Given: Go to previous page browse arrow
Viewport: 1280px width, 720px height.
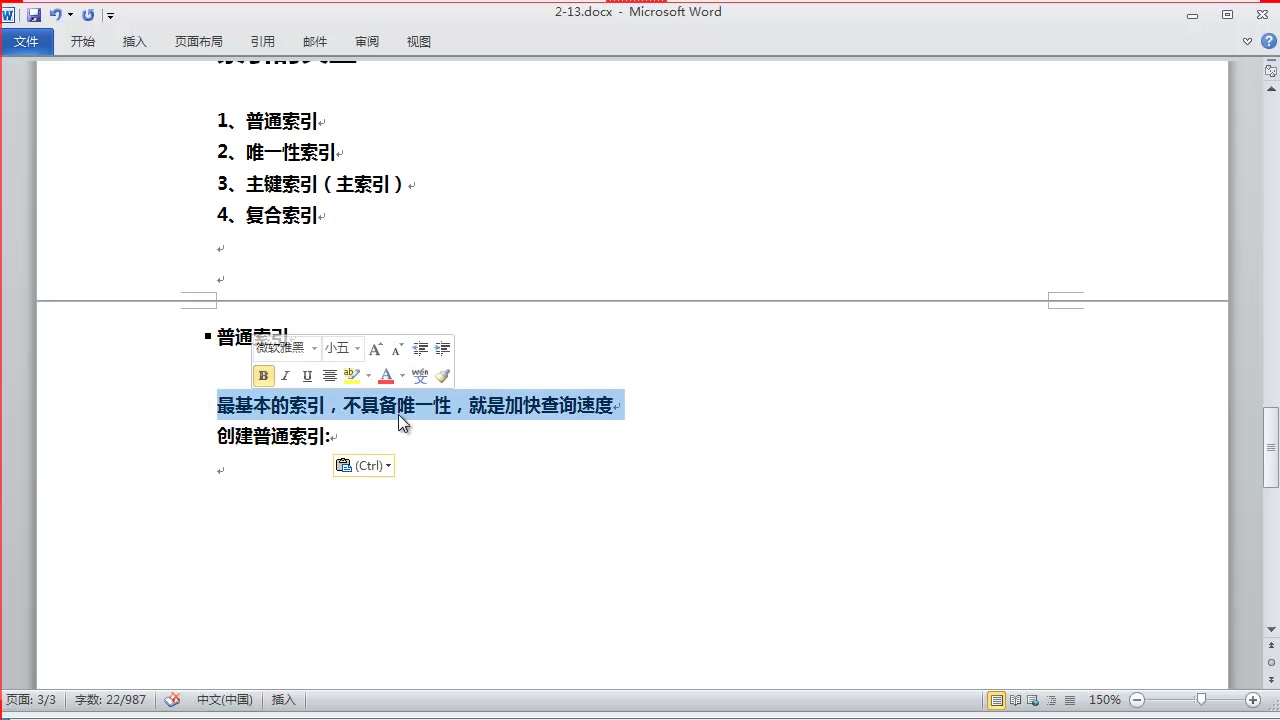Looking at the screenshot, I should (1271, 647).
